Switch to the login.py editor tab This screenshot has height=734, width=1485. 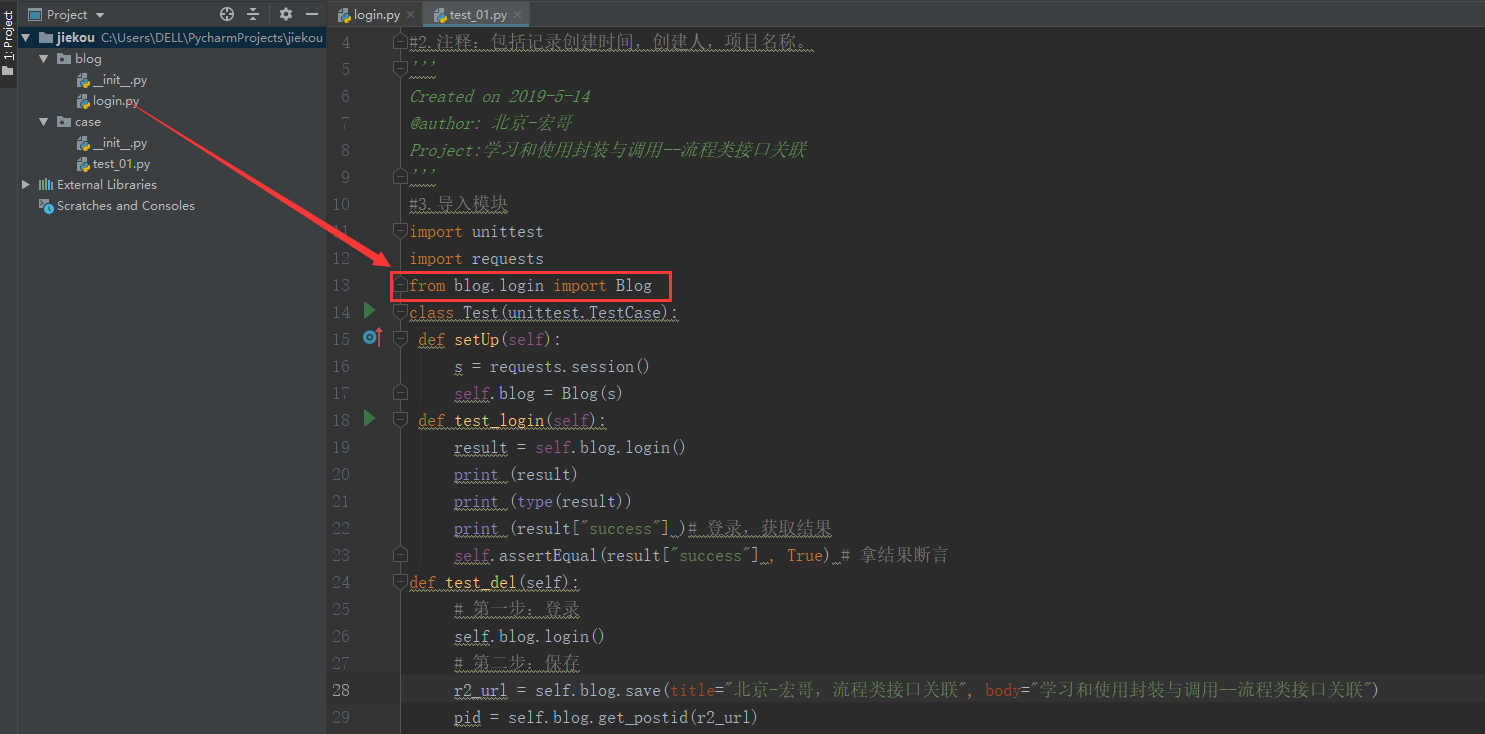[376, 15]
